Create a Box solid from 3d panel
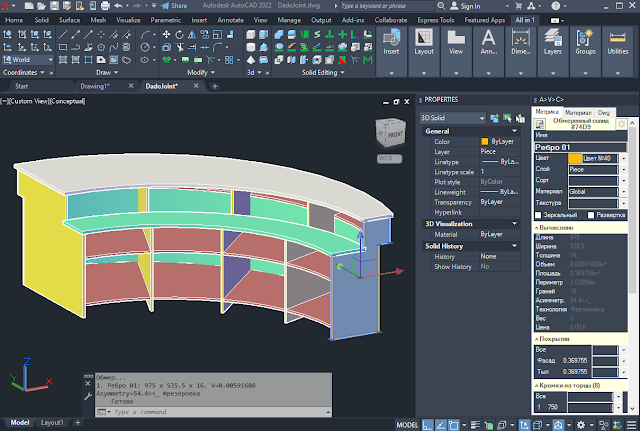The width and height of the screenshot is (640, 431). [251, 35]
